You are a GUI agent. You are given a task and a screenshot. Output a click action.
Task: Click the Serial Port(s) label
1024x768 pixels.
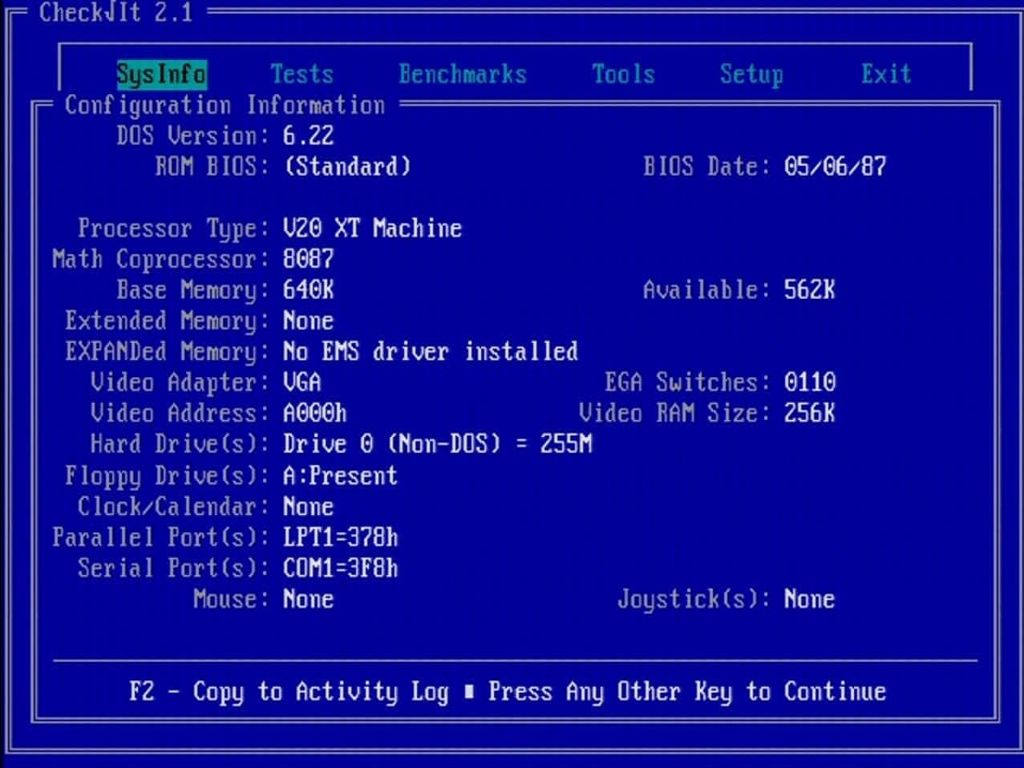(x=173, y=568)
